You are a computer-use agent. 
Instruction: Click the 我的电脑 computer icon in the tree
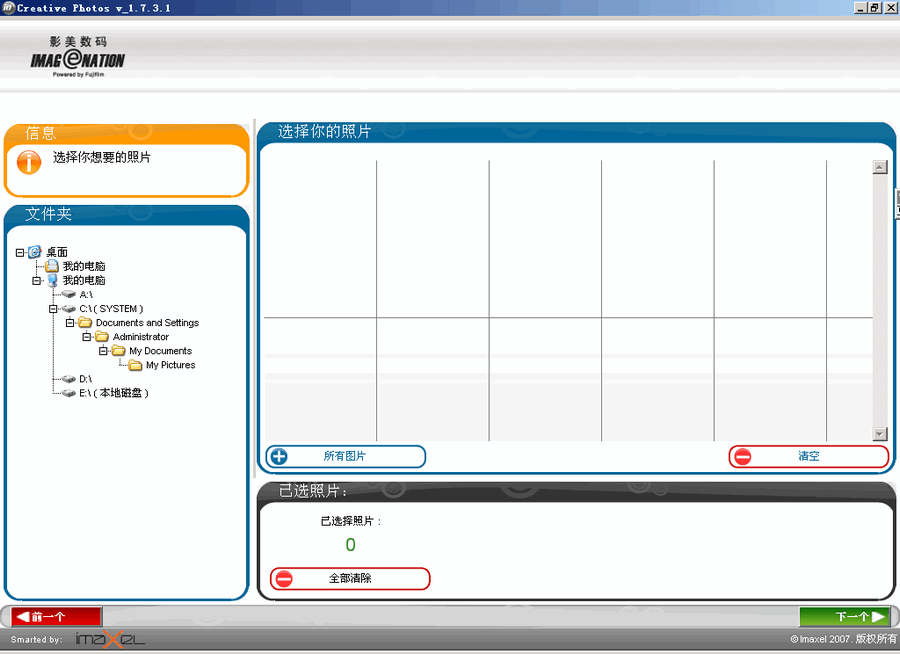(x=53, y=280)
